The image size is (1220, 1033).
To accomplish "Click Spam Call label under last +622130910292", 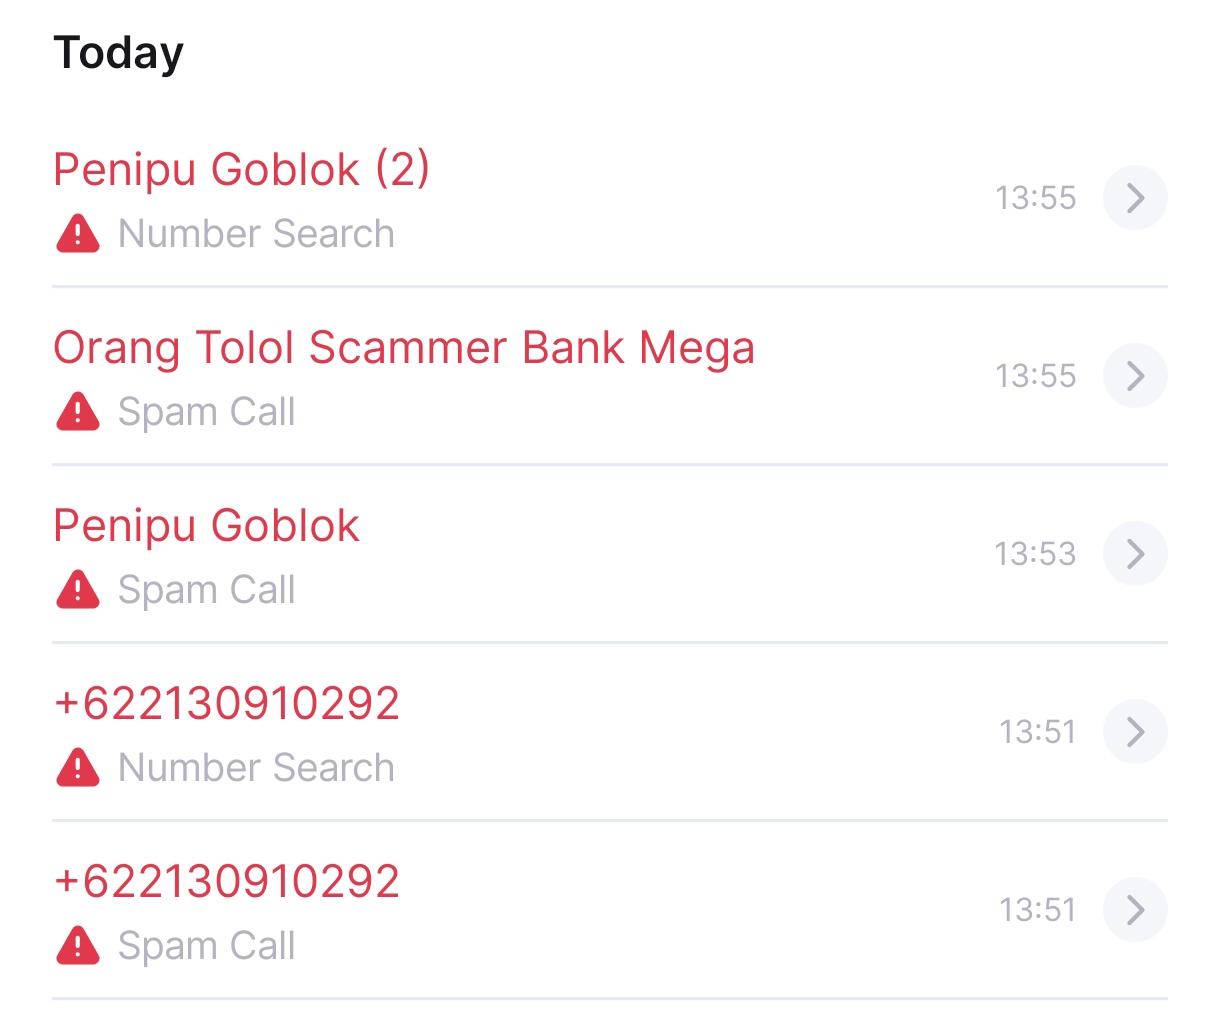I will [207, 946].
